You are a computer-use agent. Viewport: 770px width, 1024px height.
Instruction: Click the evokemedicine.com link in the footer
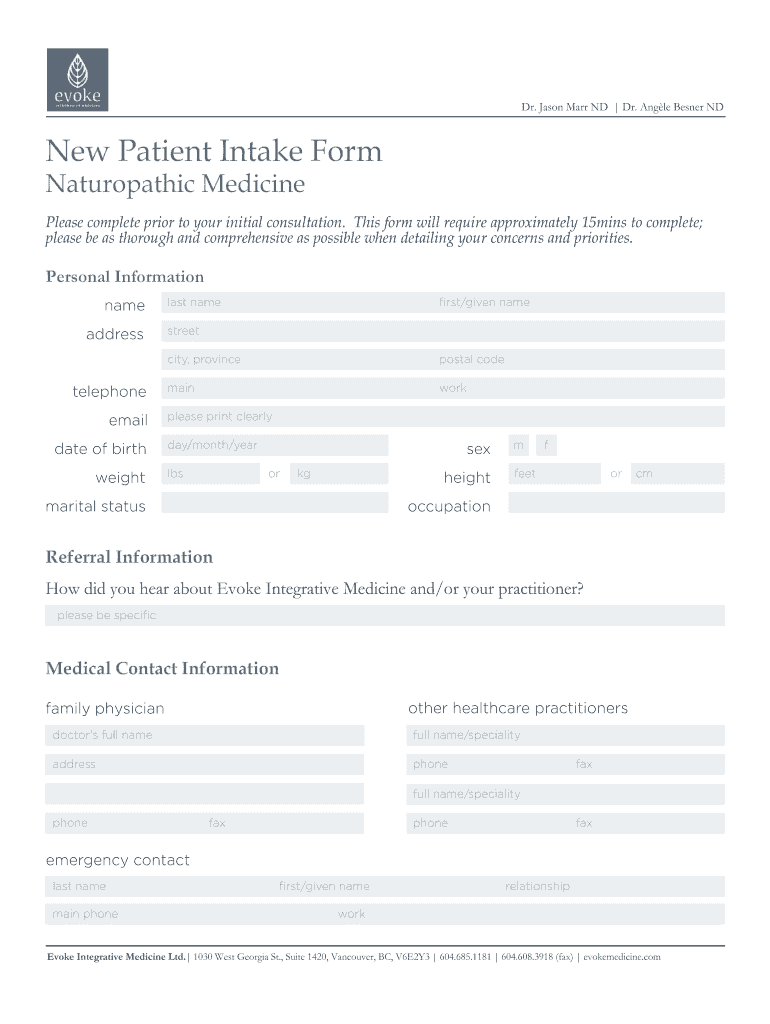tap(621, 957)
